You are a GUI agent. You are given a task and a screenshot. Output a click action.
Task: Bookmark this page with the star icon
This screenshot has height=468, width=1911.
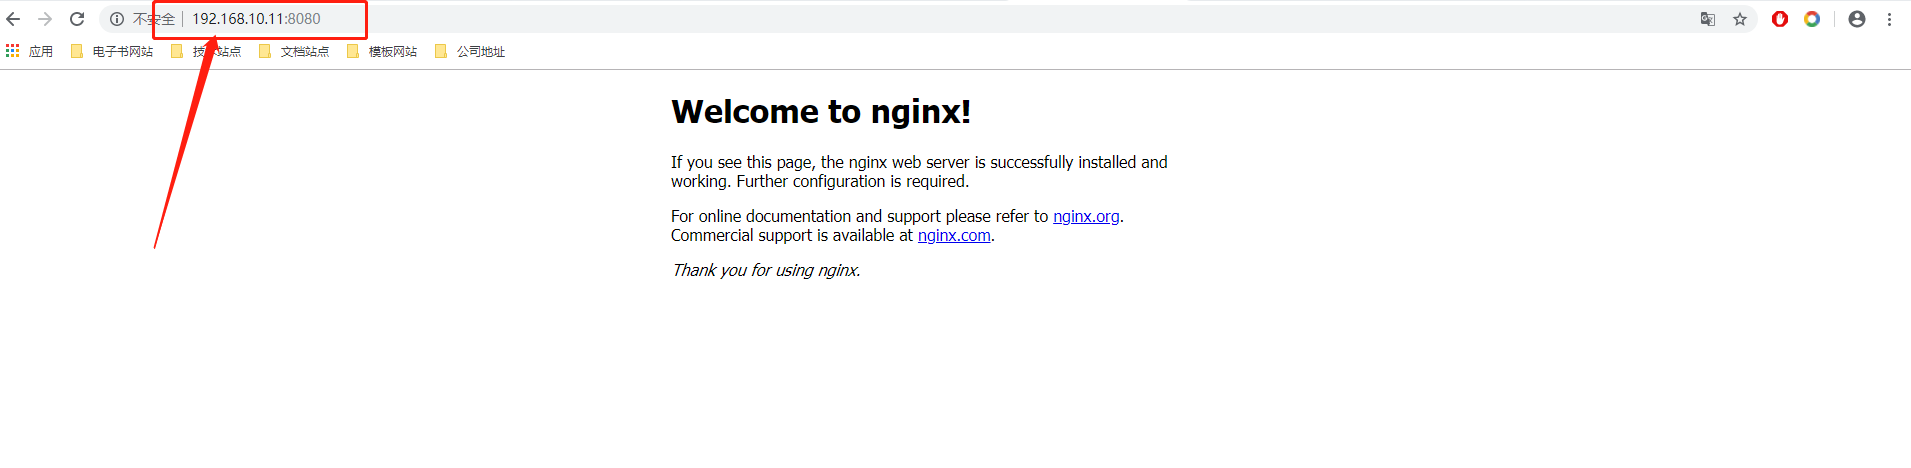1740,19
